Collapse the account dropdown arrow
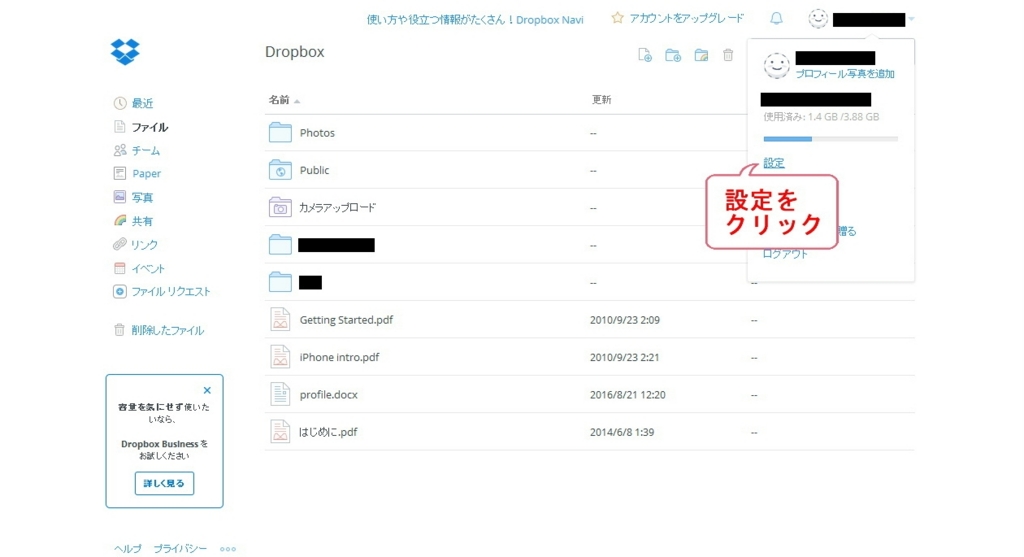 click(911, 19)
